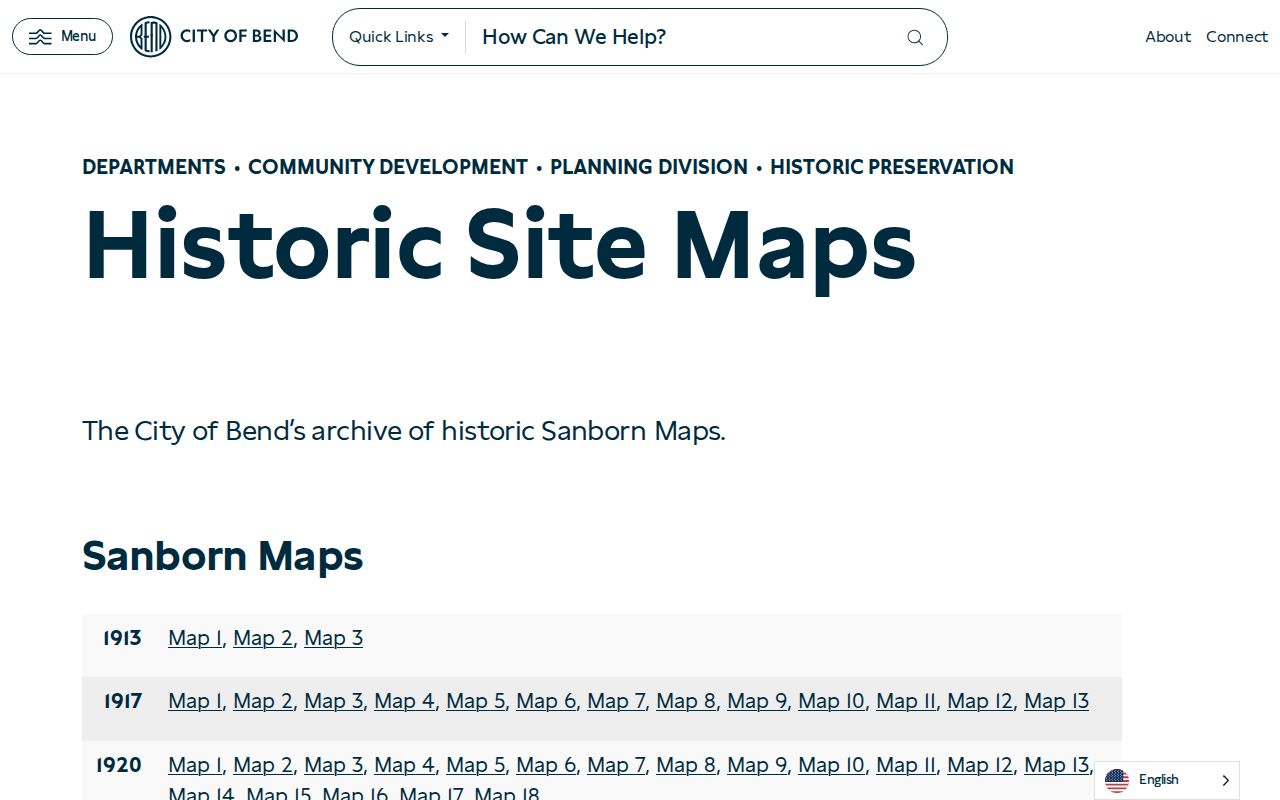Open 1917 Map 8

click(x=686, y=701)
